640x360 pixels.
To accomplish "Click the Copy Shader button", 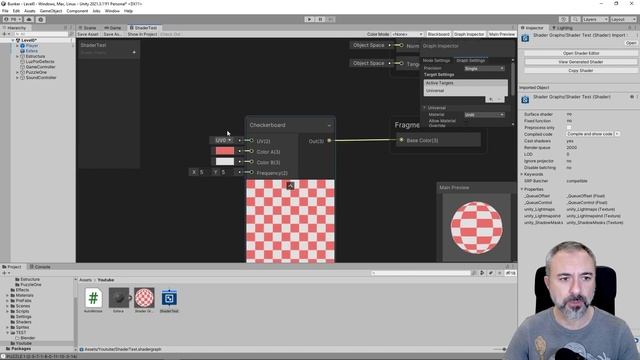I will [581, 70].
